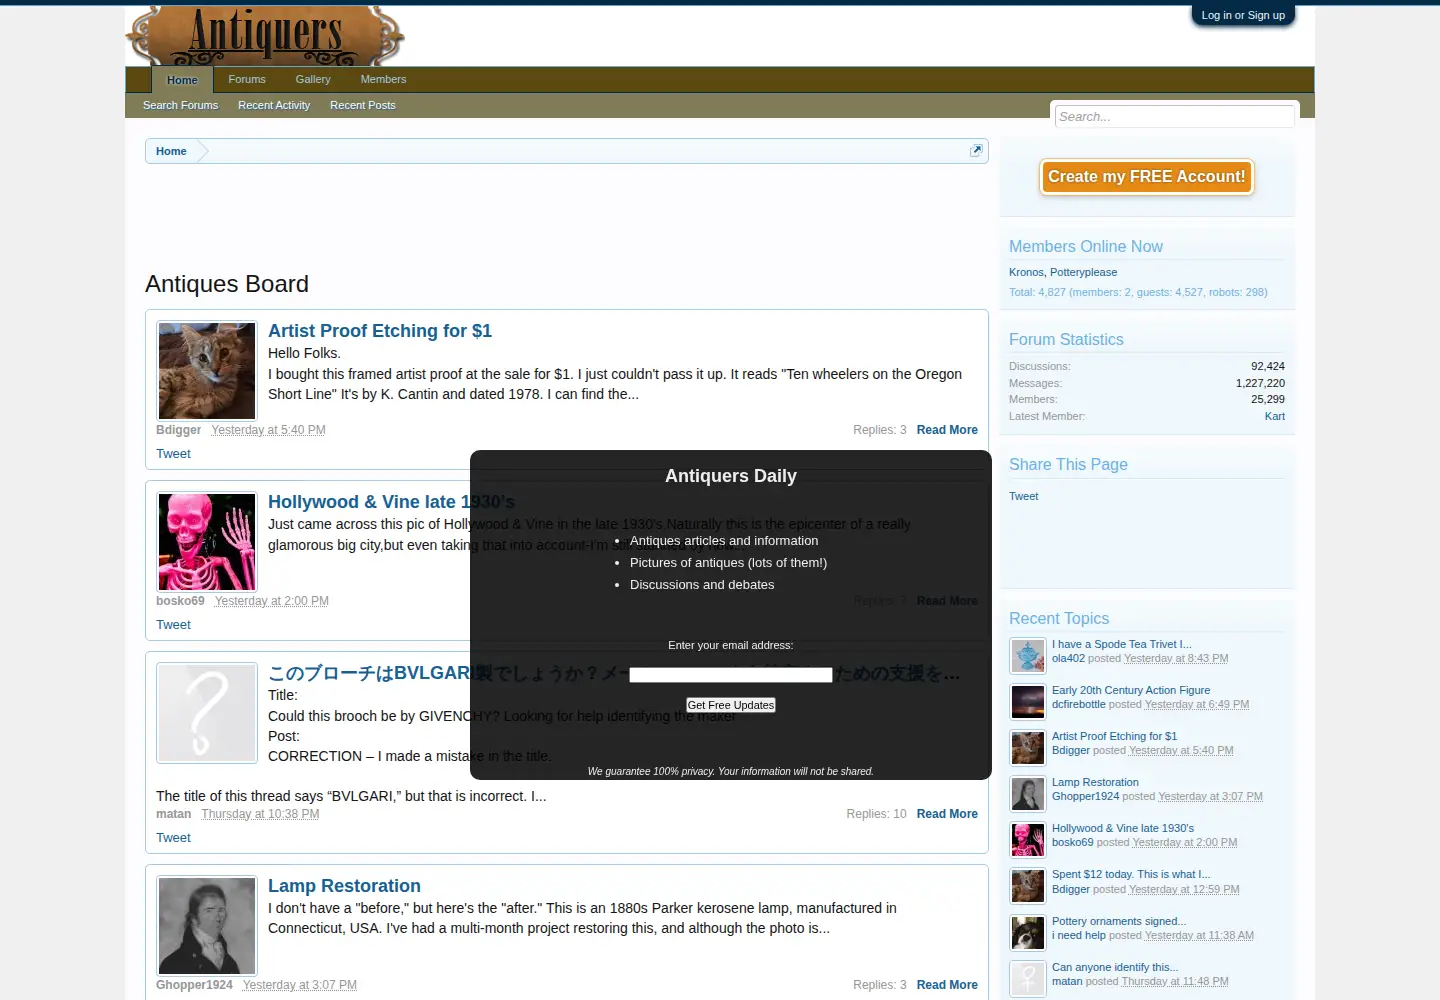
Task: Open the Gallery tab
Action: 313,79
